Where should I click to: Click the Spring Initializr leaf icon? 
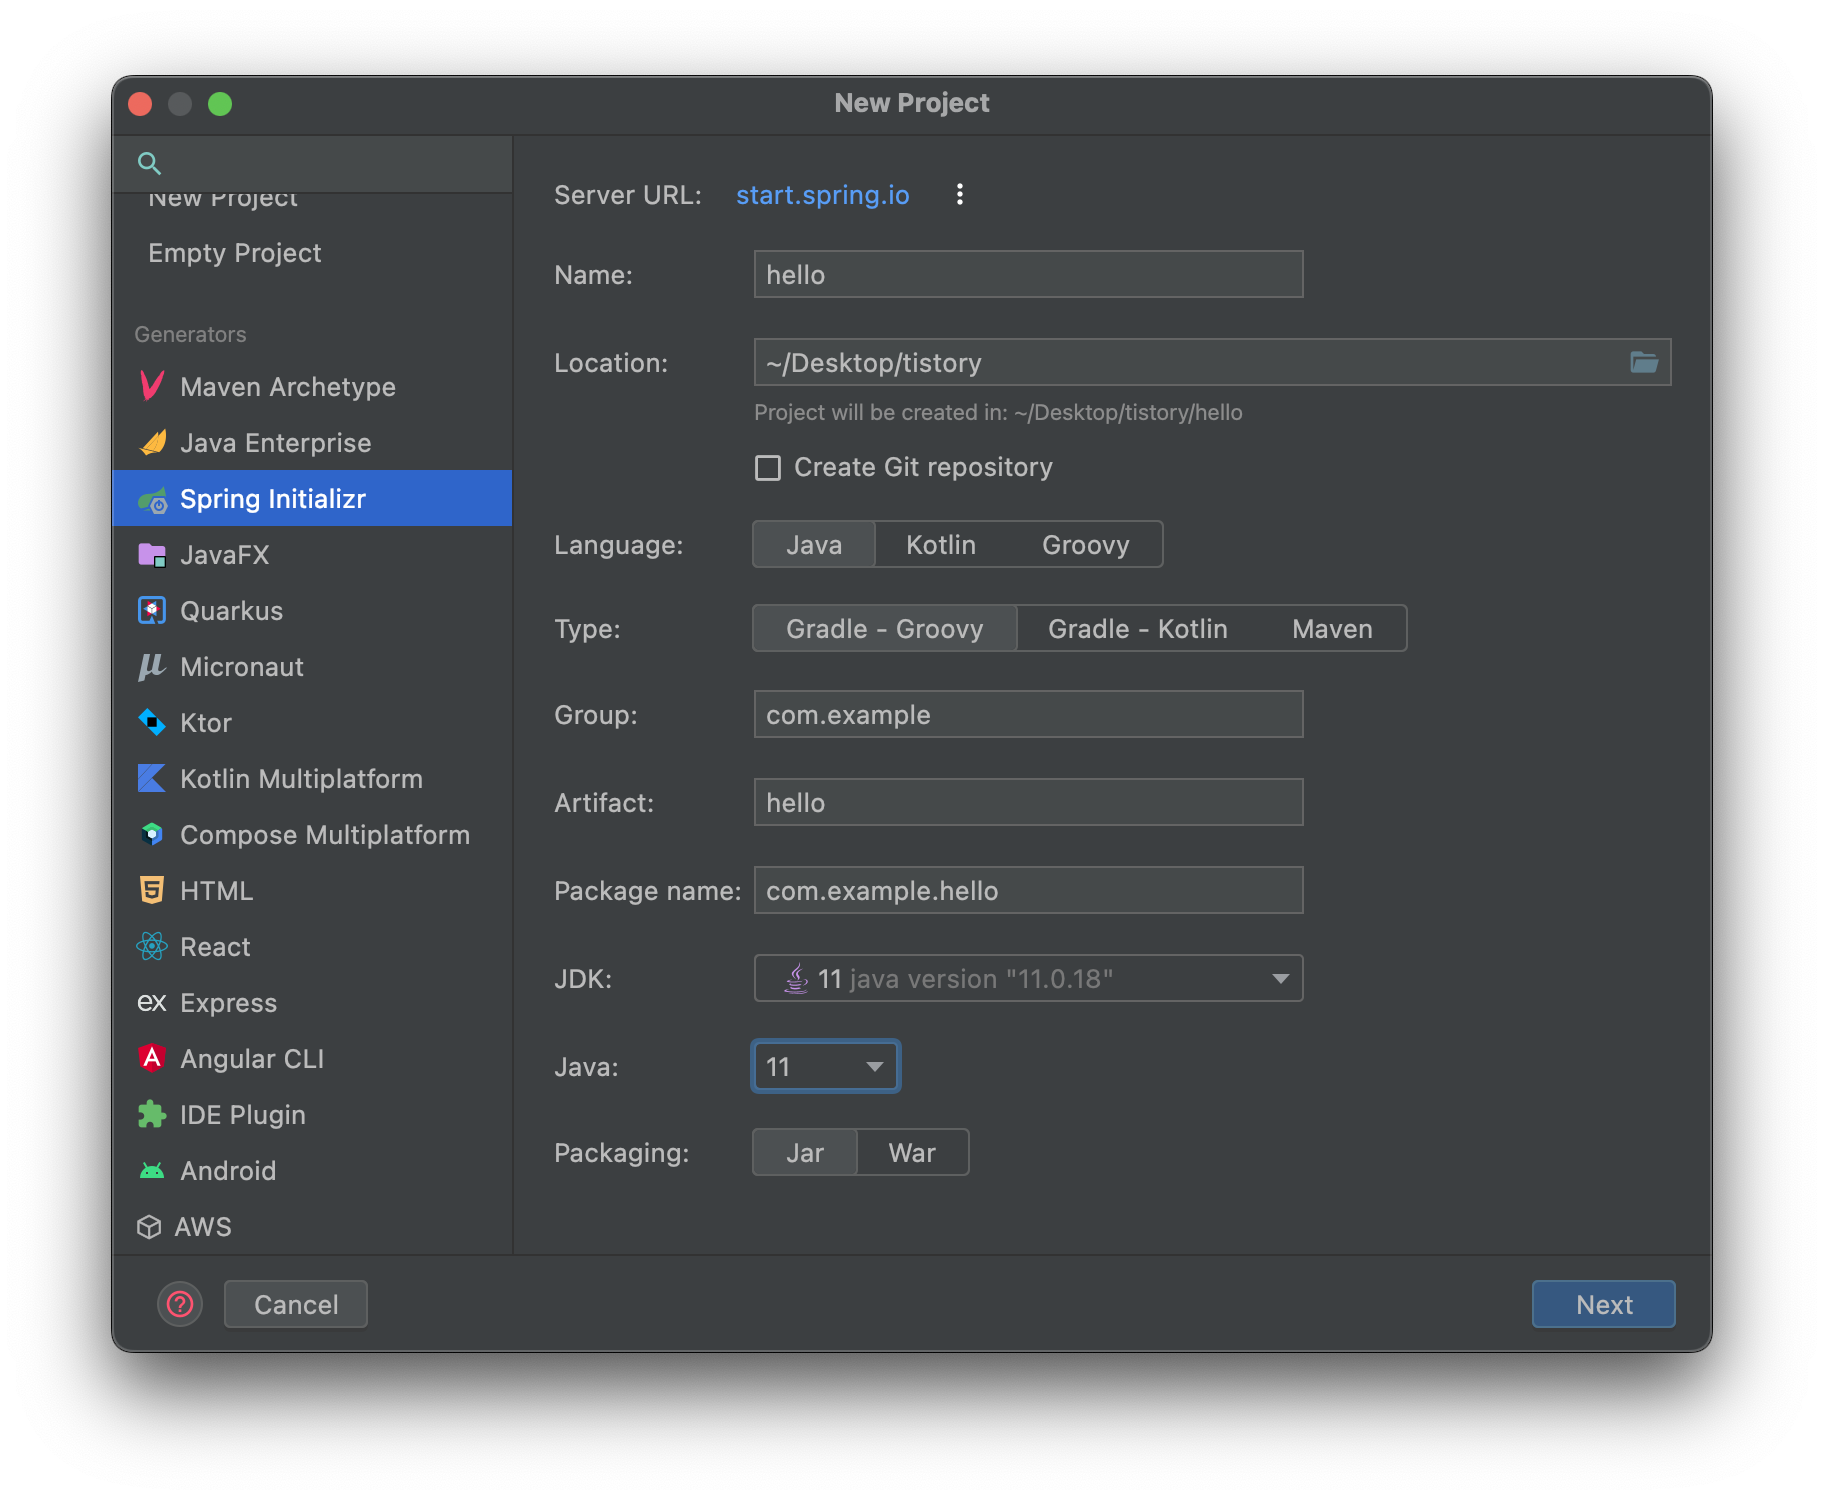[152, 499]
